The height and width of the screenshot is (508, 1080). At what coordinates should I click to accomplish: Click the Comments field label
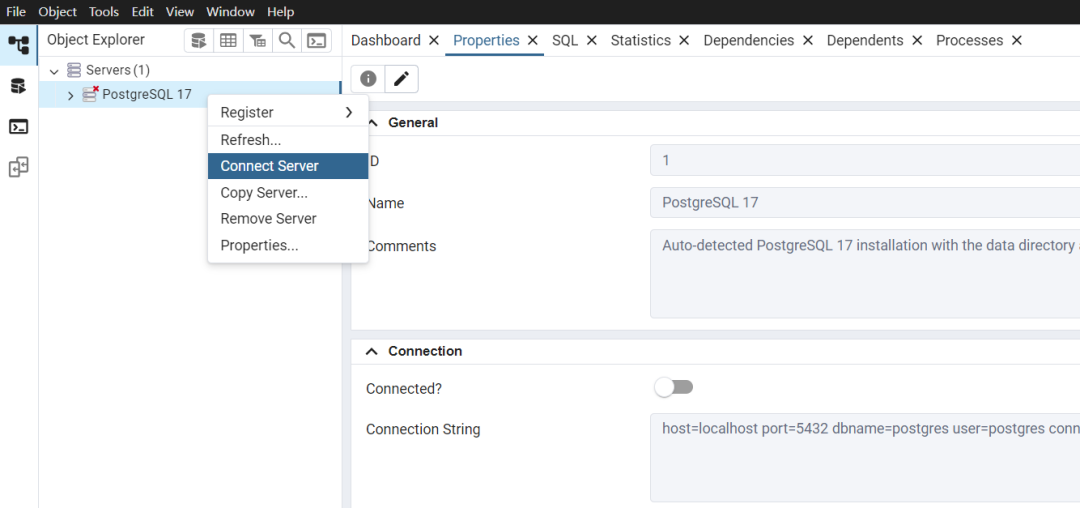tap(402, 246)
